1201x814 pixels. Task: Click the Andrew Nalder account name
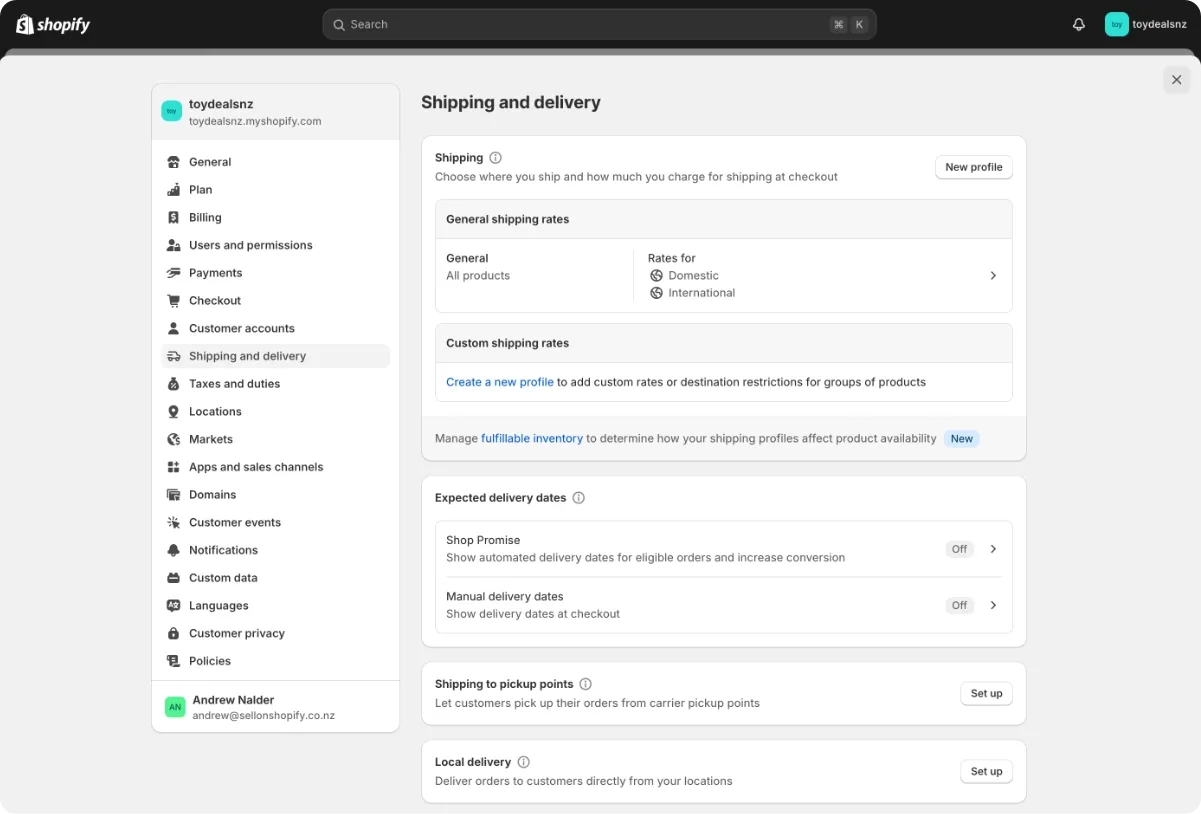point(233,700)
